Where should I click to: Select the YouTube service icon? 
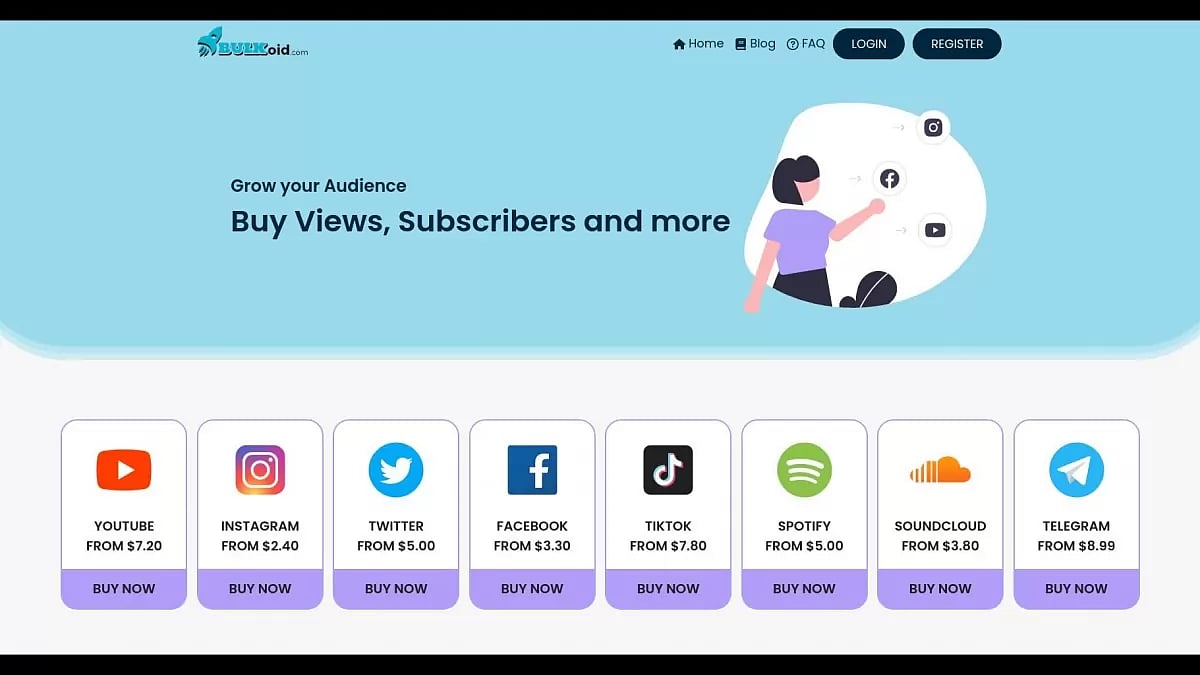pyautogui.click(x=123, y=469)
